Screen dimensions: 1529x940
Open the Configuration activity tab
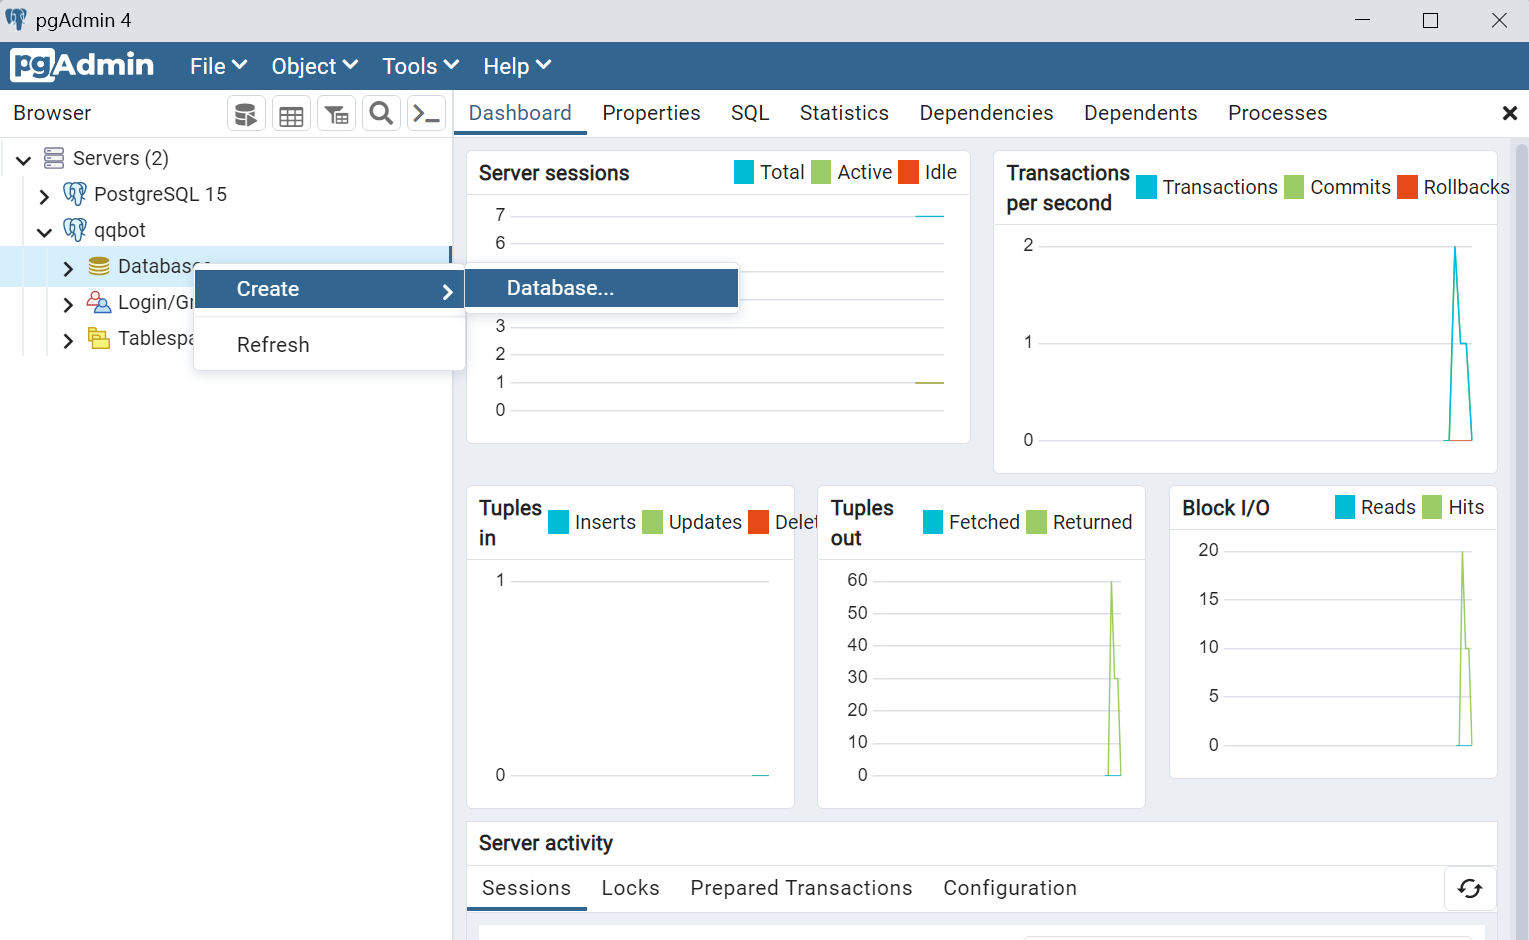click(x=1010, y=888)
